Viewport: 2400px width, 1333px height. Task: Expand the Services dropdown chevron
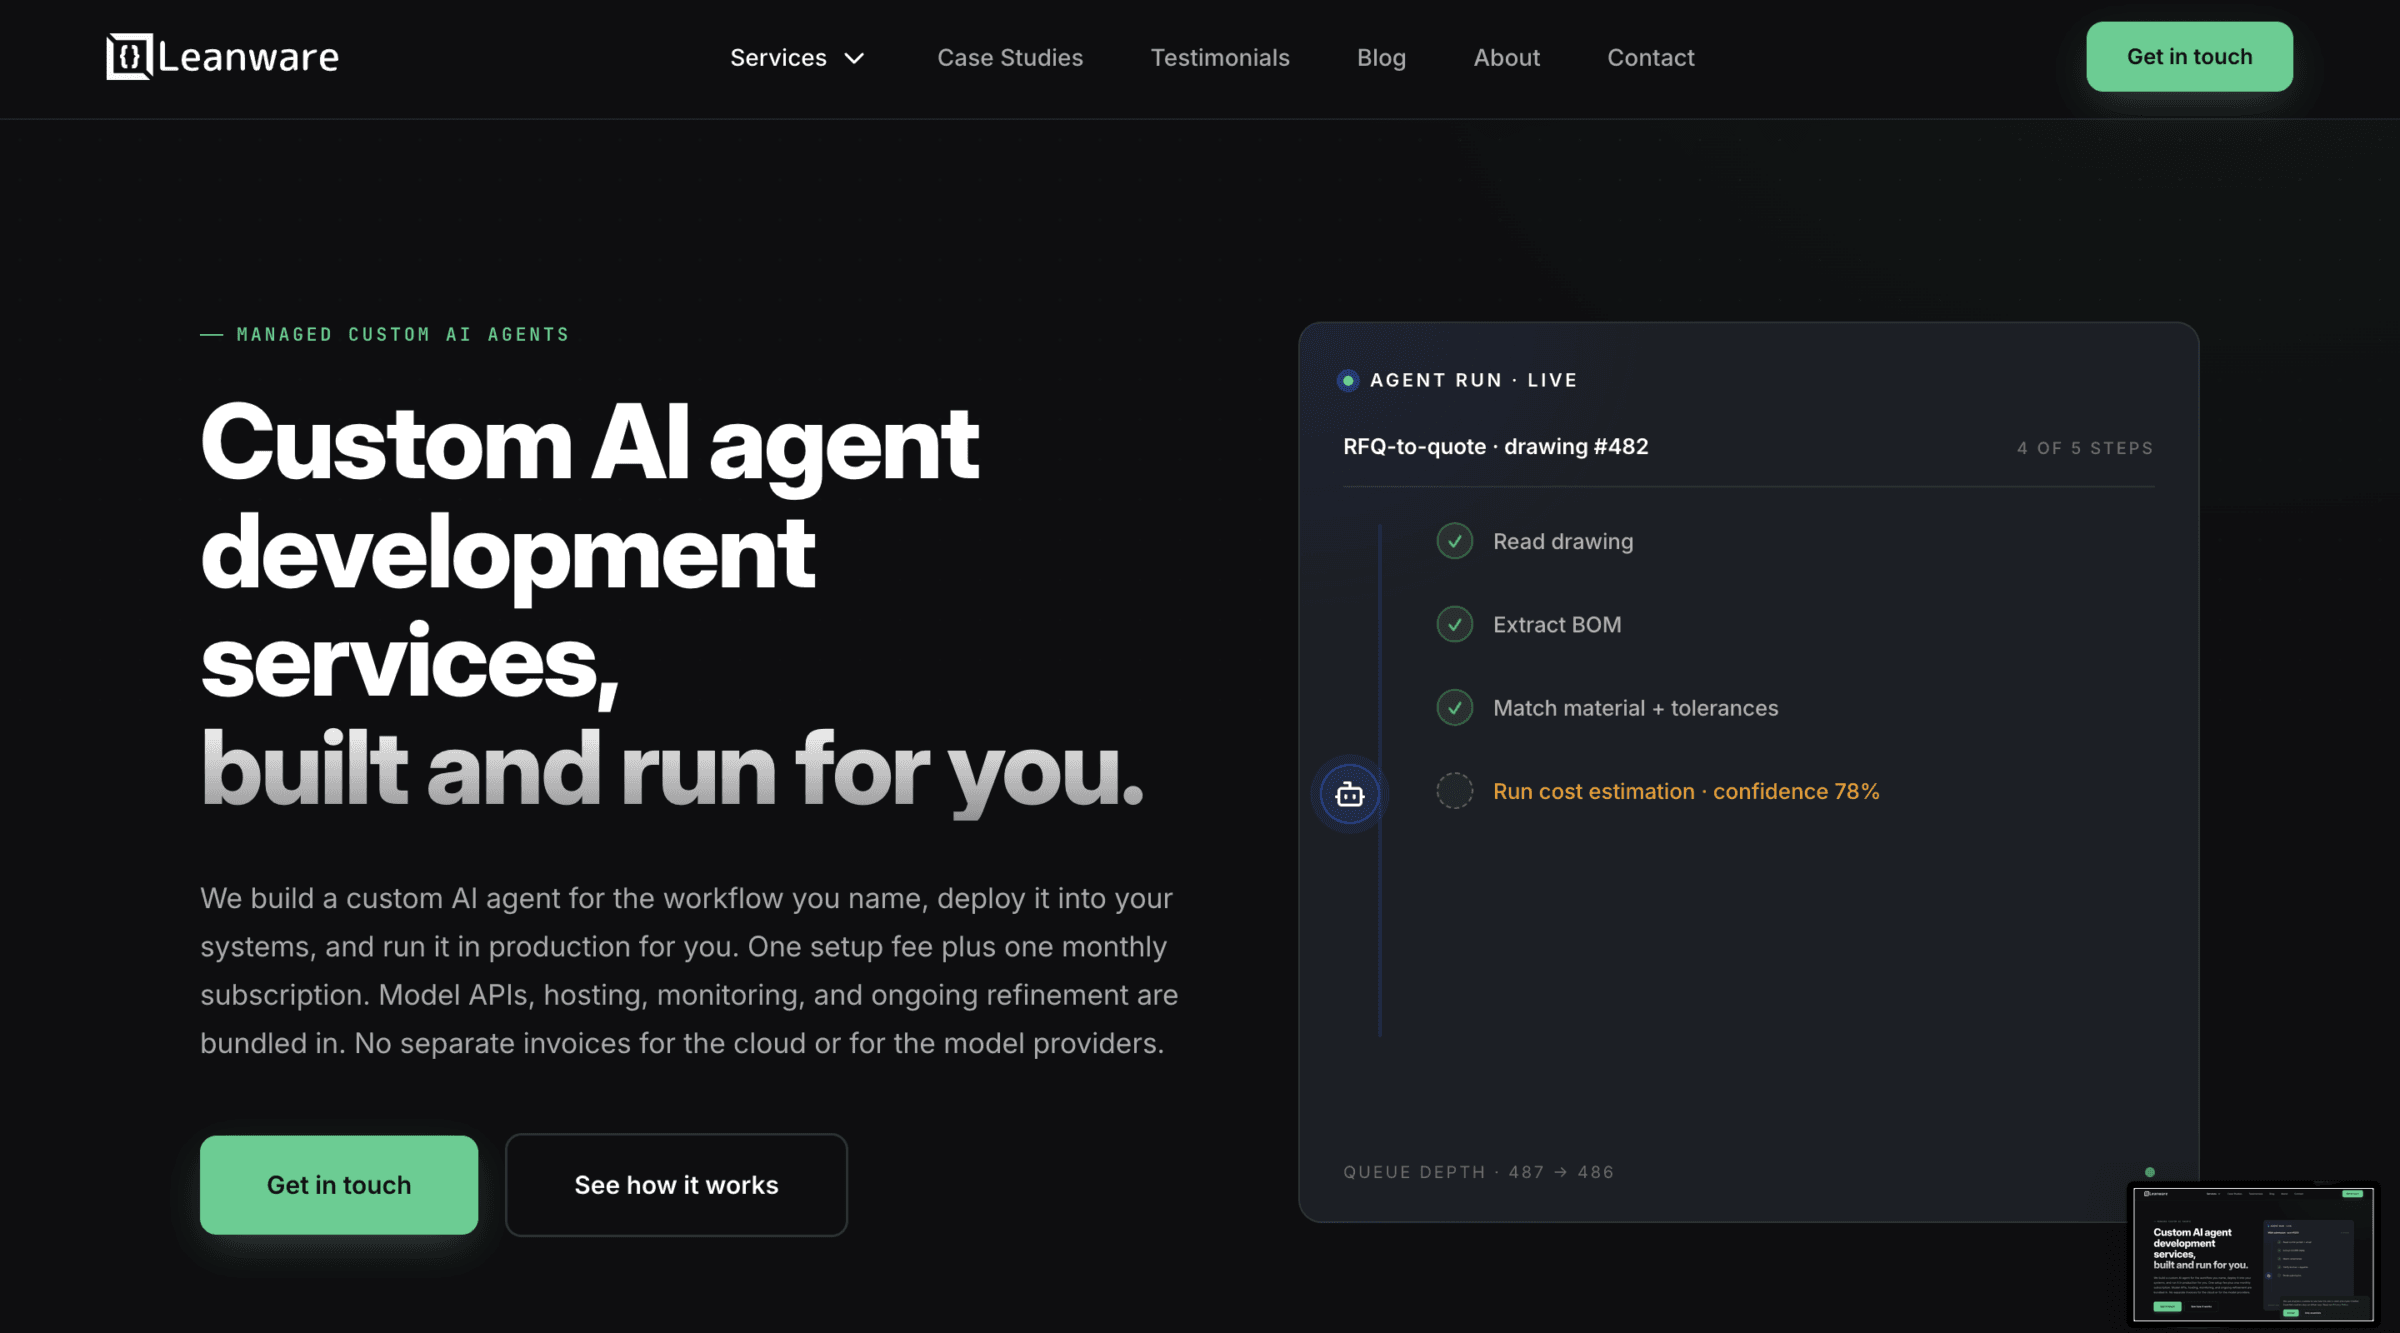point(854,58)
